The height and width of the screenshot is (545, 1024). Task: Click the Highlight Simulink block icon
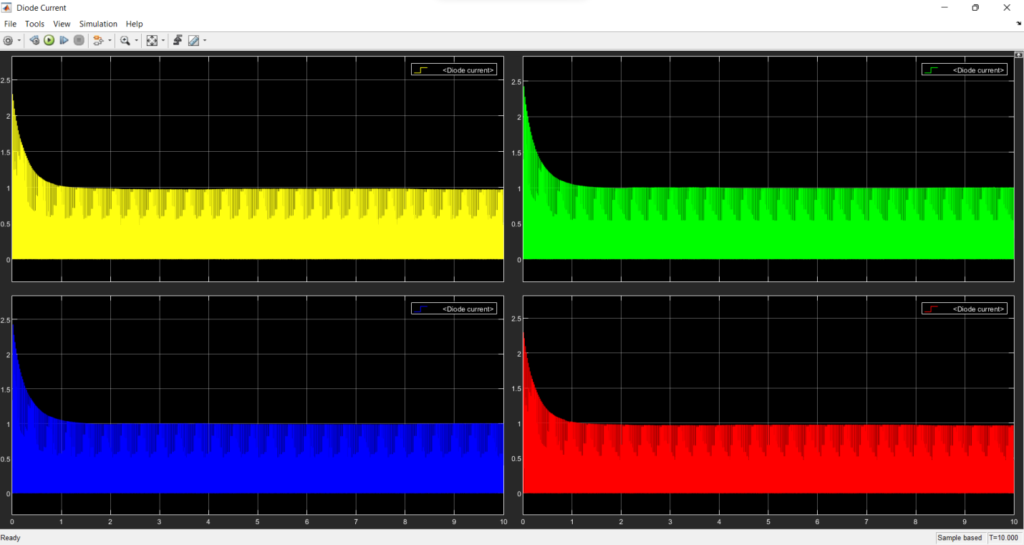coord(98,40)
